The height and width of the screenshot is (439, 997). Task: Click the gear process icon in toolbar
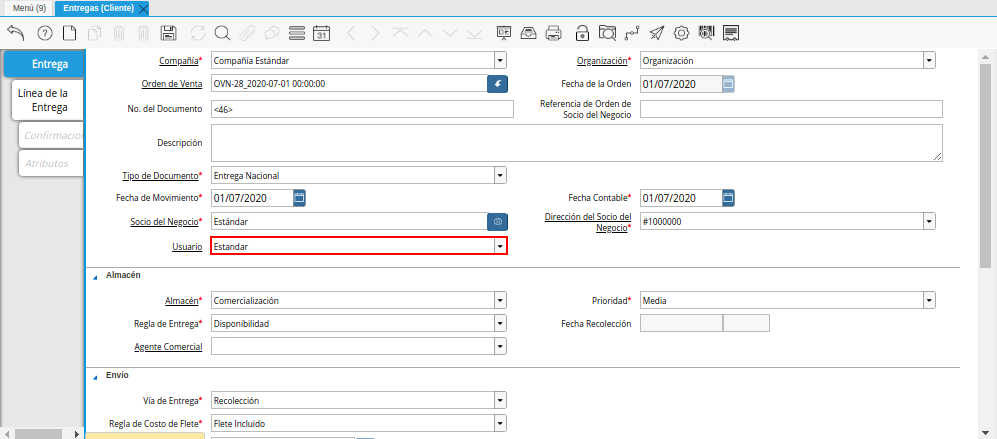(681, 33)
